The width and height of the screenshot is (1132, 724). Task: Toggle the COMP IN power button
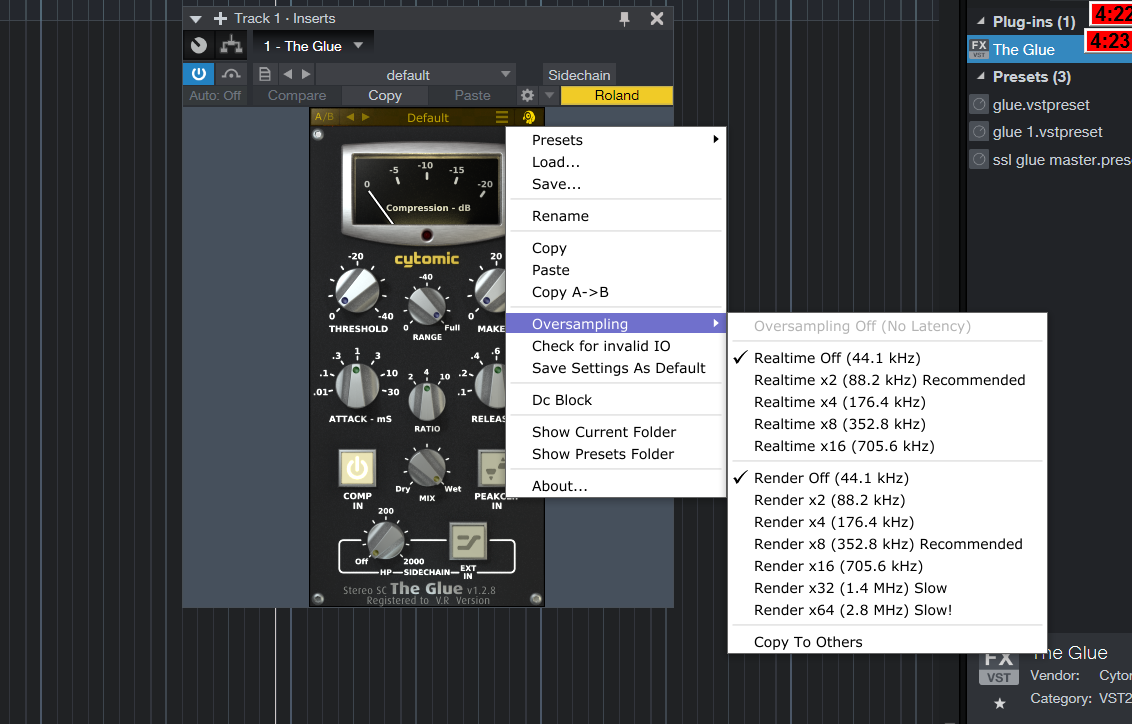pos(357,468)
